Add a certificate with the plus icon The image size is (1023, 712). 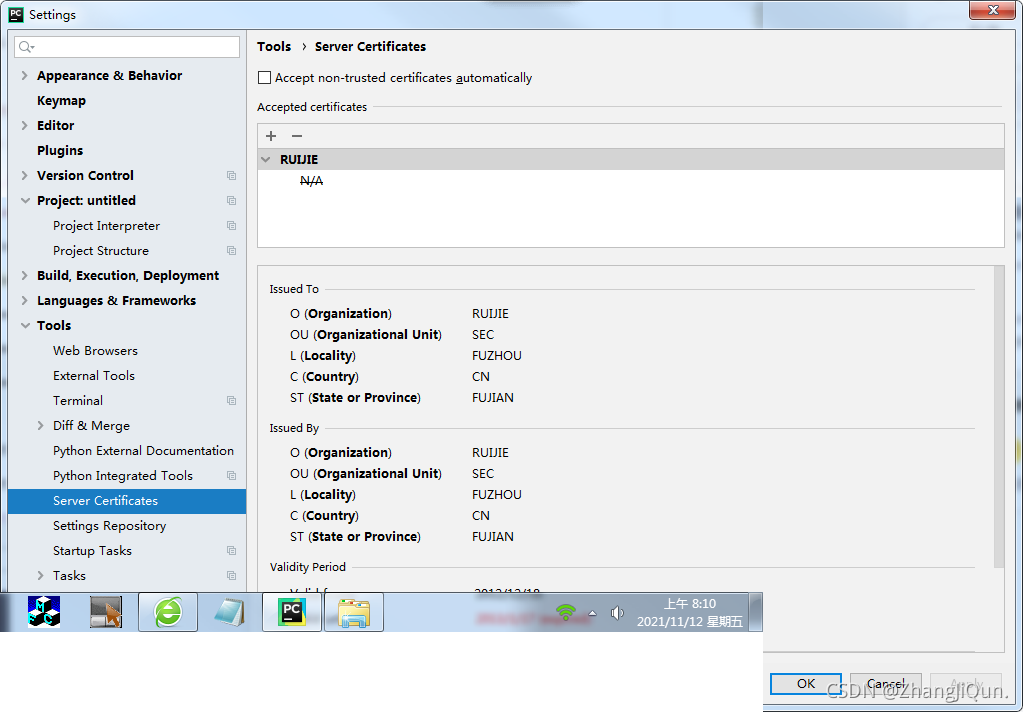click(x=270, y=135)
